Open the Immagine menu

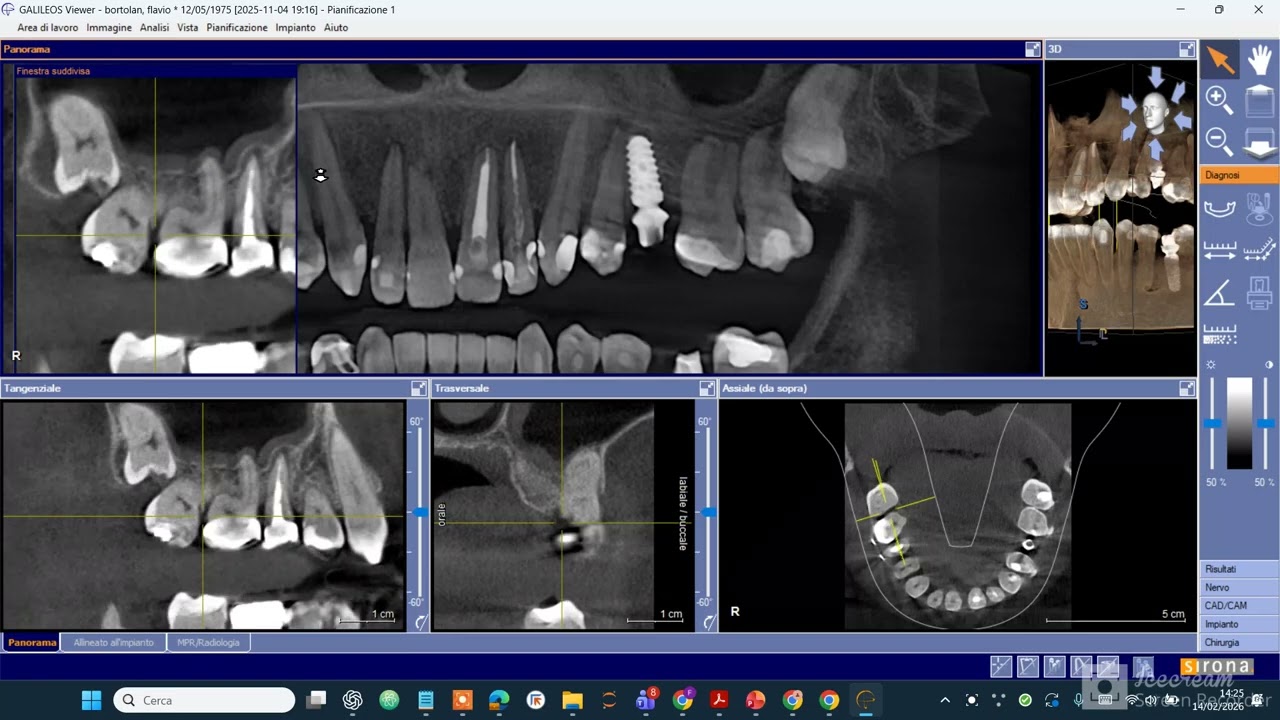tap(109, 28)
